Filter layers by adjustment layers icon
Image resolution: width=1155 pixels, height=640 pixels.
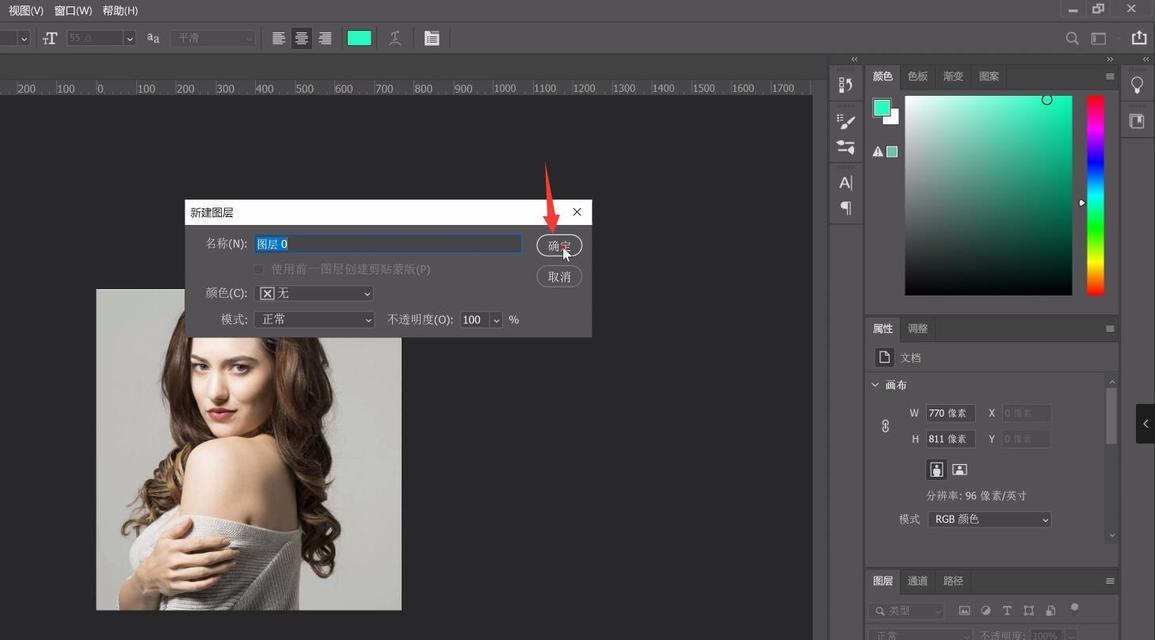coord(986,611)
